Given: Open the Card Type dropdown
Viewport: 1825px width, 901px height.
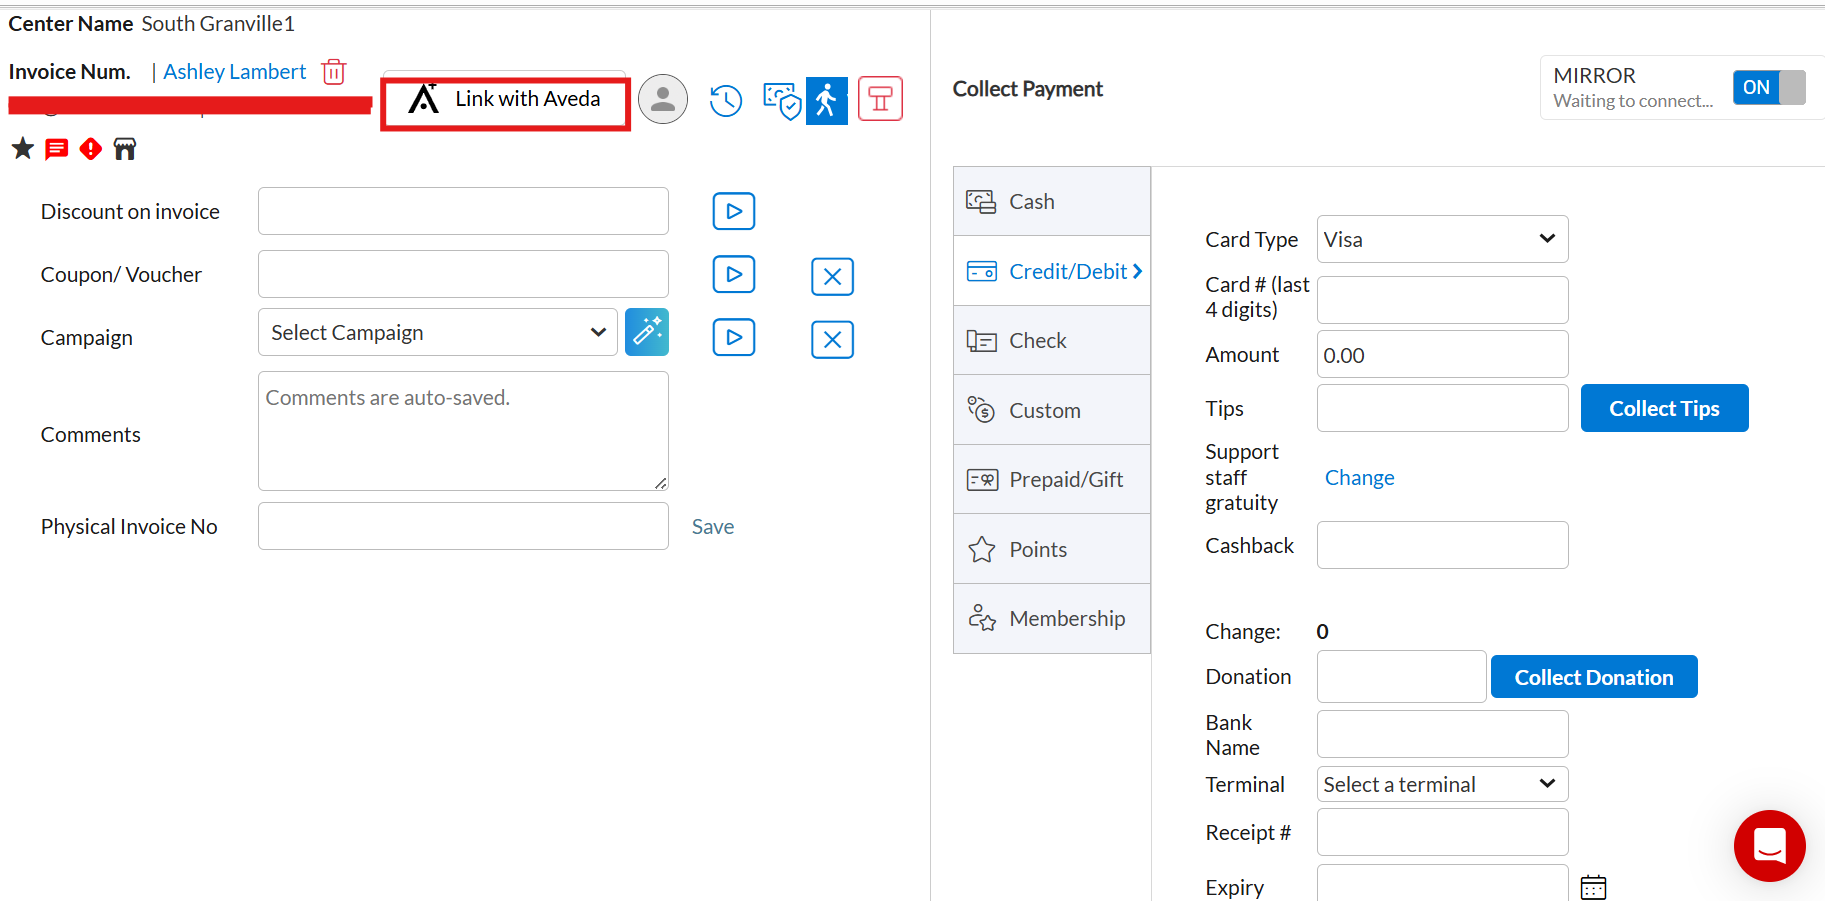Looking at the screenshot, I should click(1442, 239).
